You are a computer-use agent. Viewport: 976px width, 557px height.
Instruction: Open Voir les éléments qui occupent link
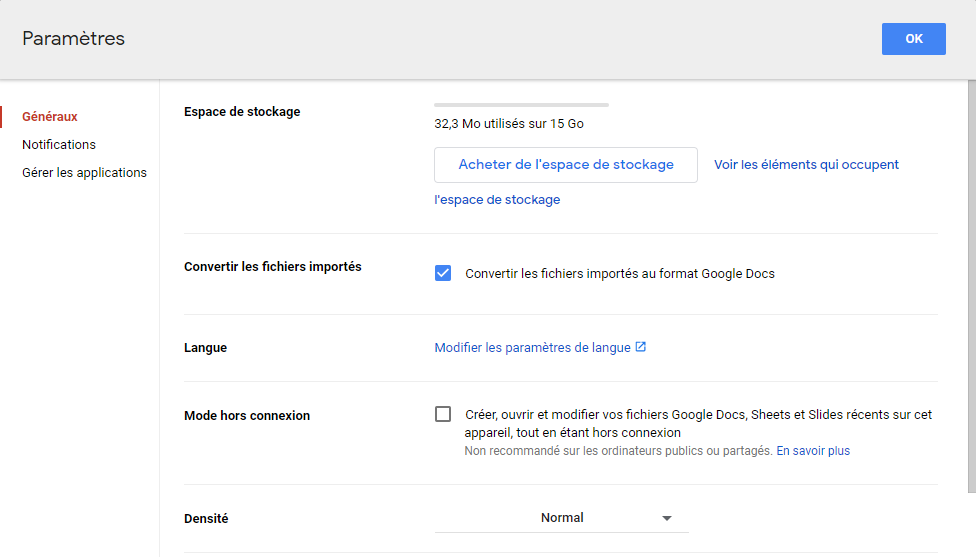pyautogui.click(x=806, y=165)
